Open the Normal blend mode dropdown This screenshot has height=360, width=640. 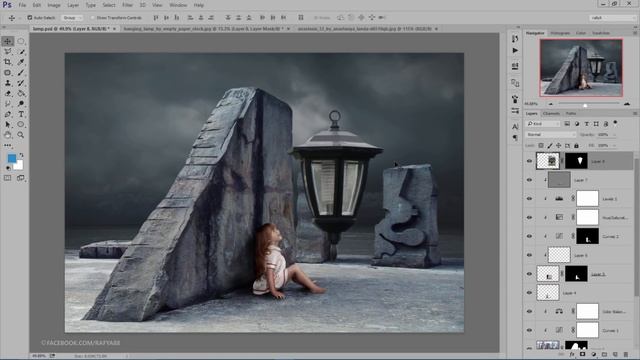550,134
